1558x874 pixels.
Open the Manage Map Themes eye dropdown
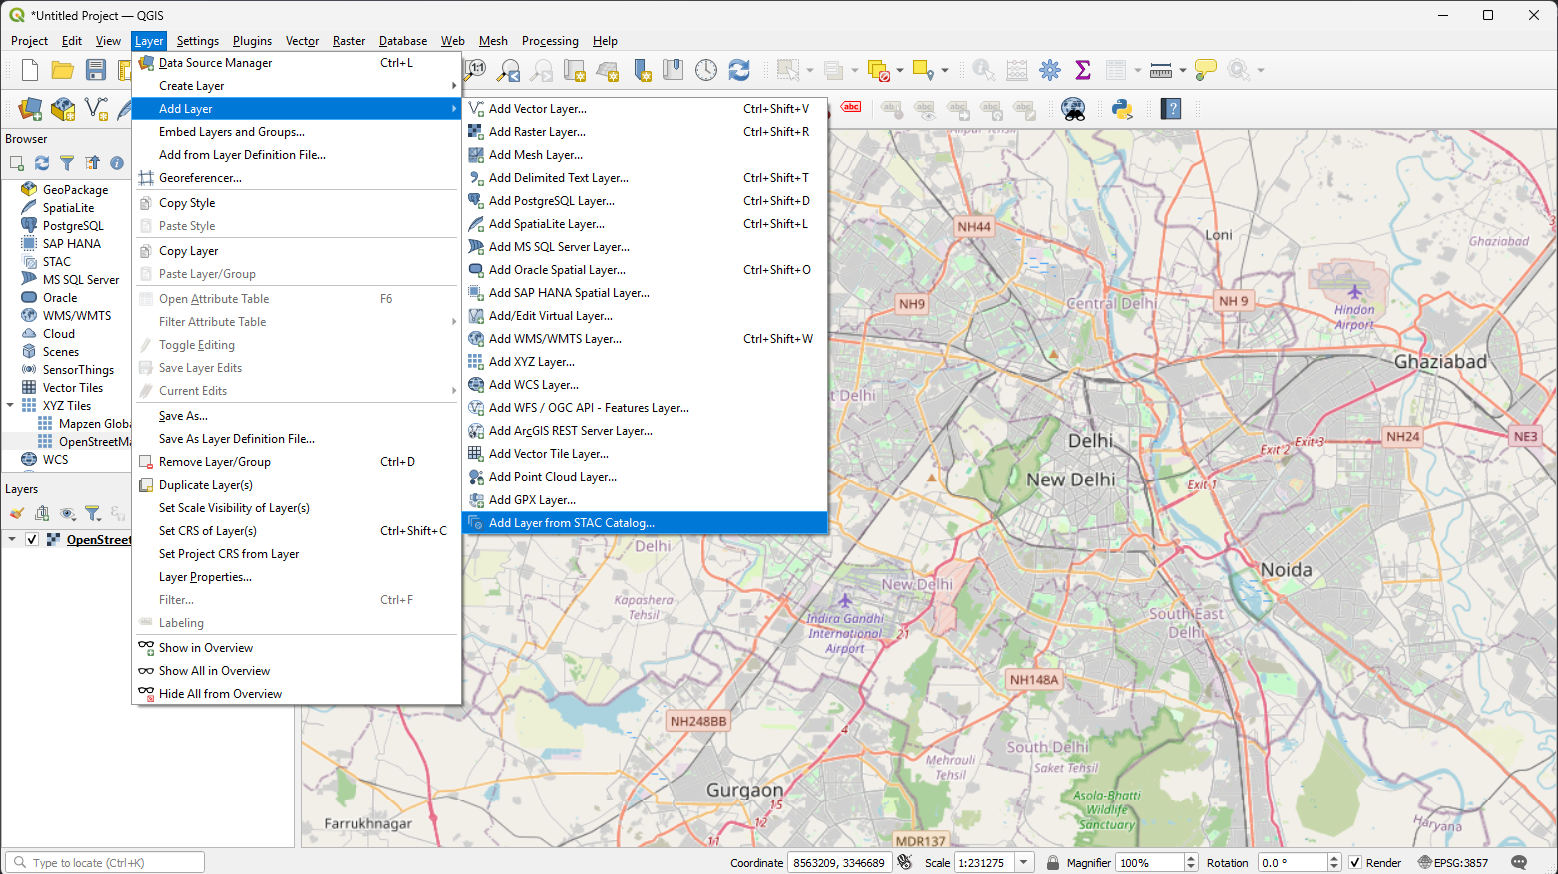coord(68,513)
